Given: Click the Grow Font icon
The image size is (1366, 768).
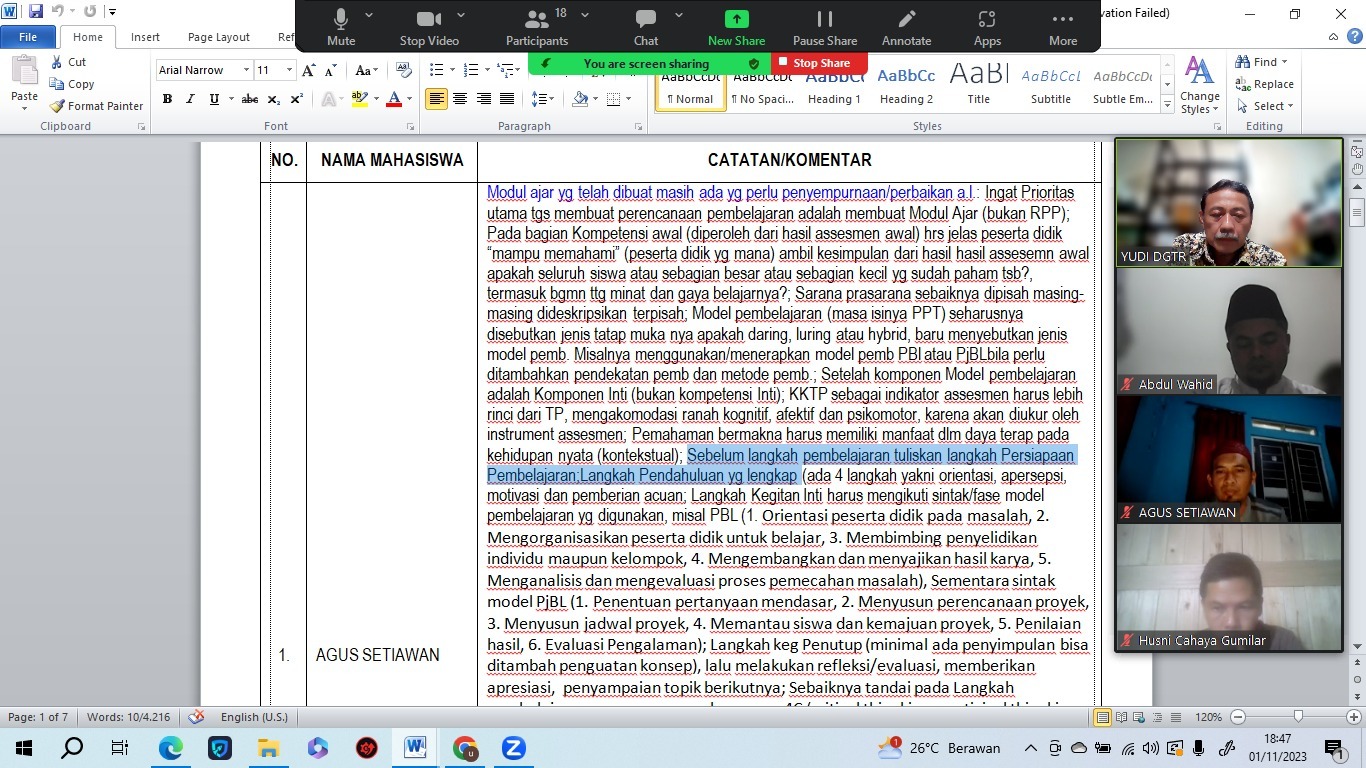Looking at the screenshot, I should point(309,70).
